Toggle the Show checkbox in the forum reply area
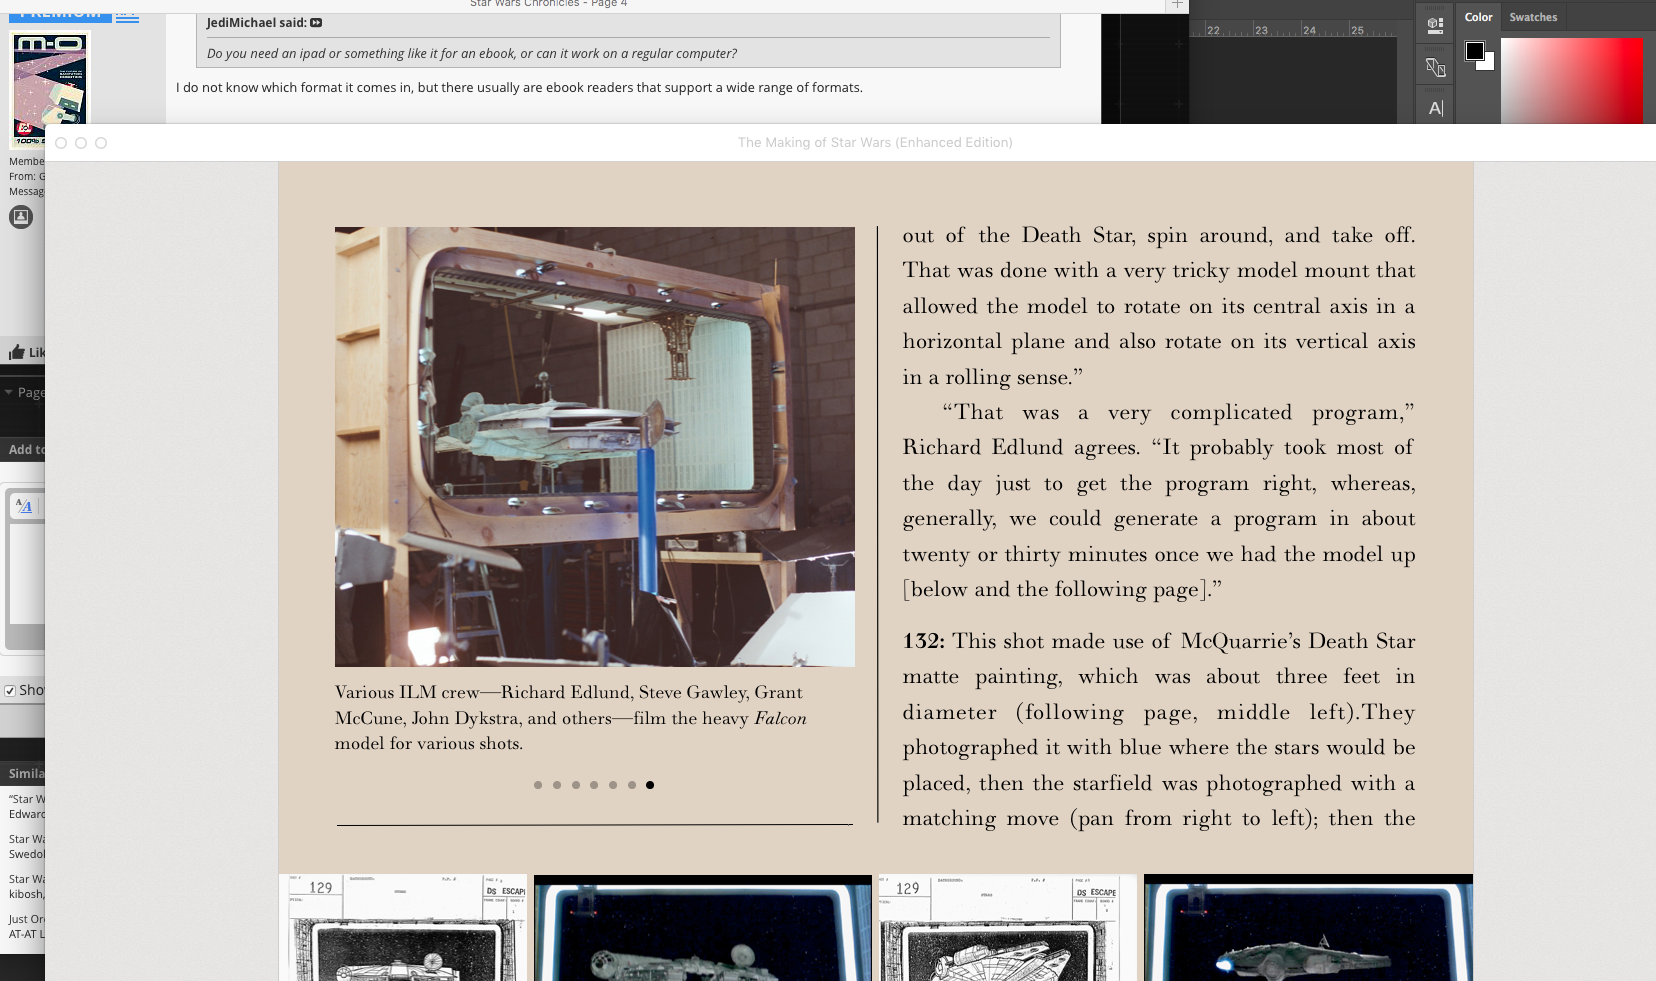The height and width of the screenshot is (981, 1656). (10, 691)
